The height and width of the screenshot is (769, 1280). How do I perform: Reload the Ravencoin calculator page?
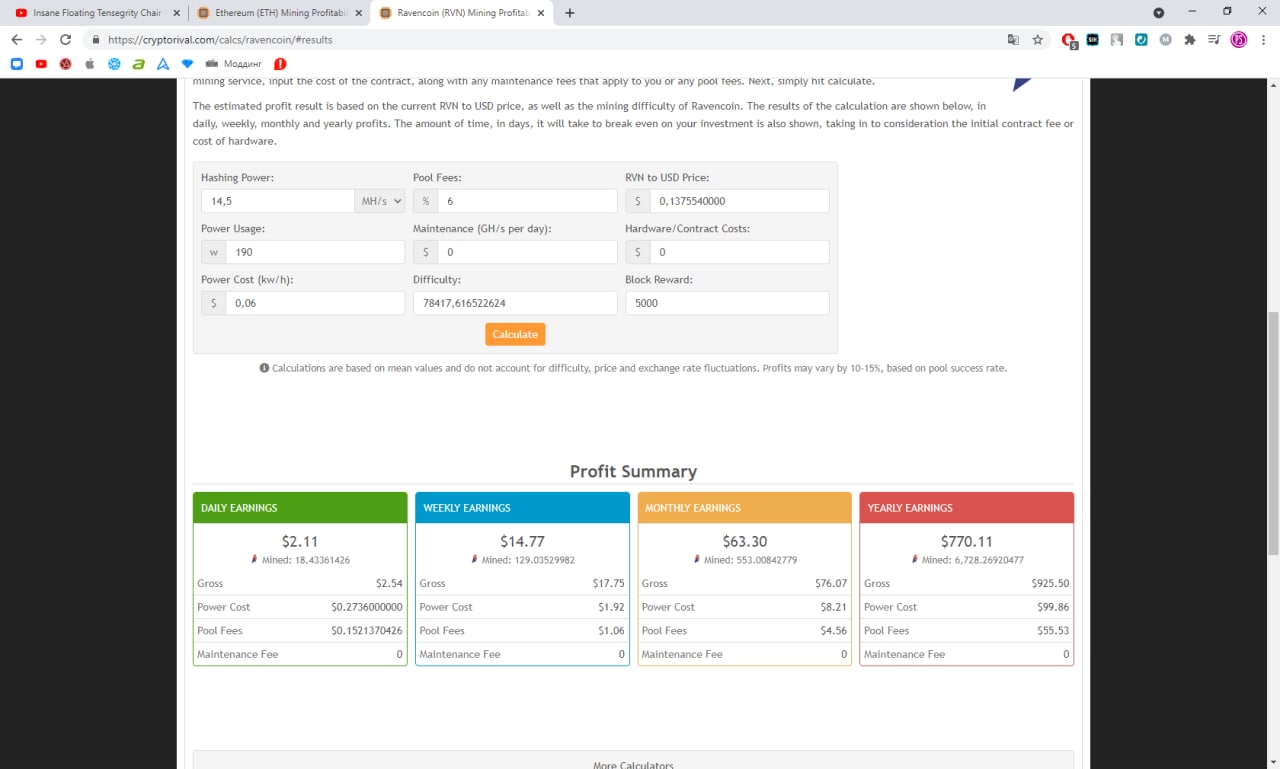[x=66, y=40]
